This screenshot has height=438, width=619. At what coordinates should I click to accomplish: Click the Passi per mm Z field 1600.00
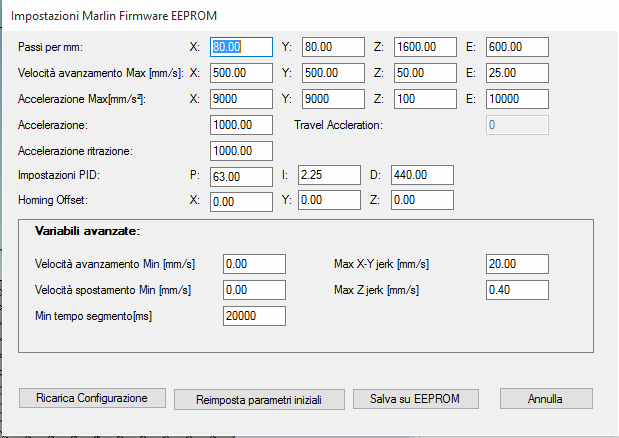pyautogui.click(x=425, y=47)
